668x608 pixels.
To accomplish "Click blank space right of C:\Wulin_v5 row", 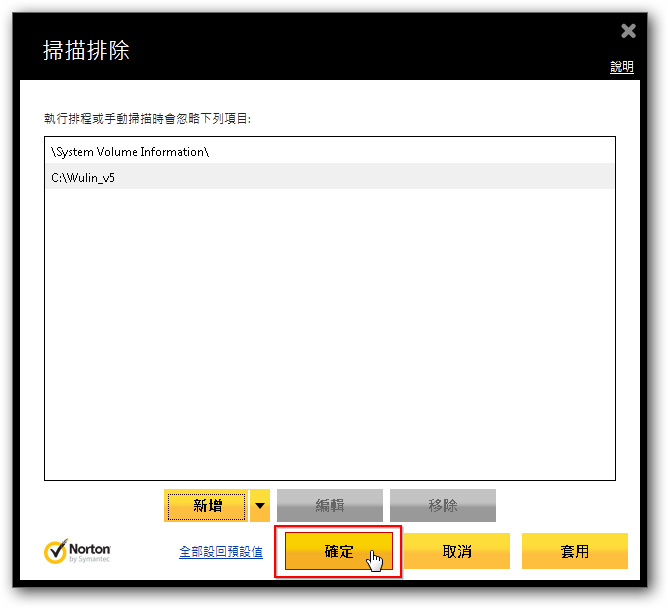I will tap(400, 177).
